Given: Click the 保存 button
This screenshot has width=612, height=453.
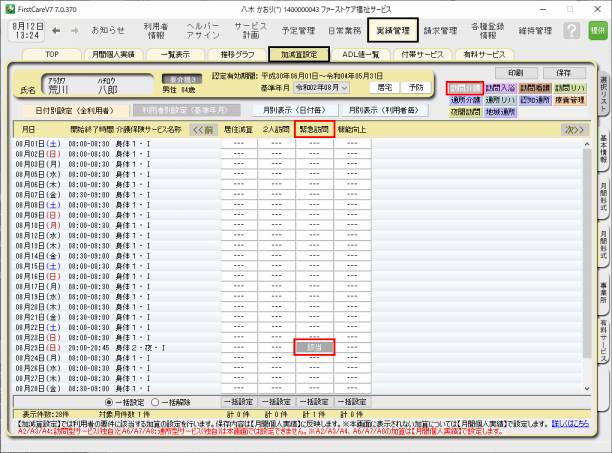Looking at the screenshot, I should 563,73.
